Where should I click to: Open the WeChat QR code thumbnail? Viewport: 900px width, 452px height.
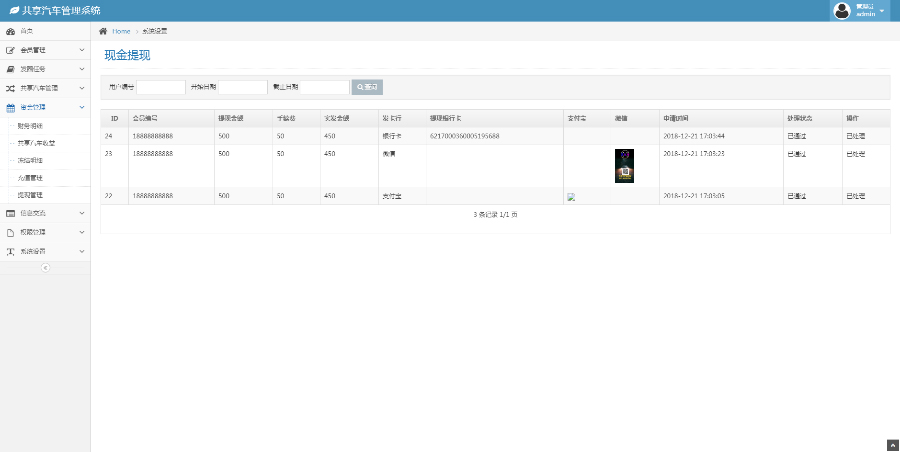(x=624, y=165)
